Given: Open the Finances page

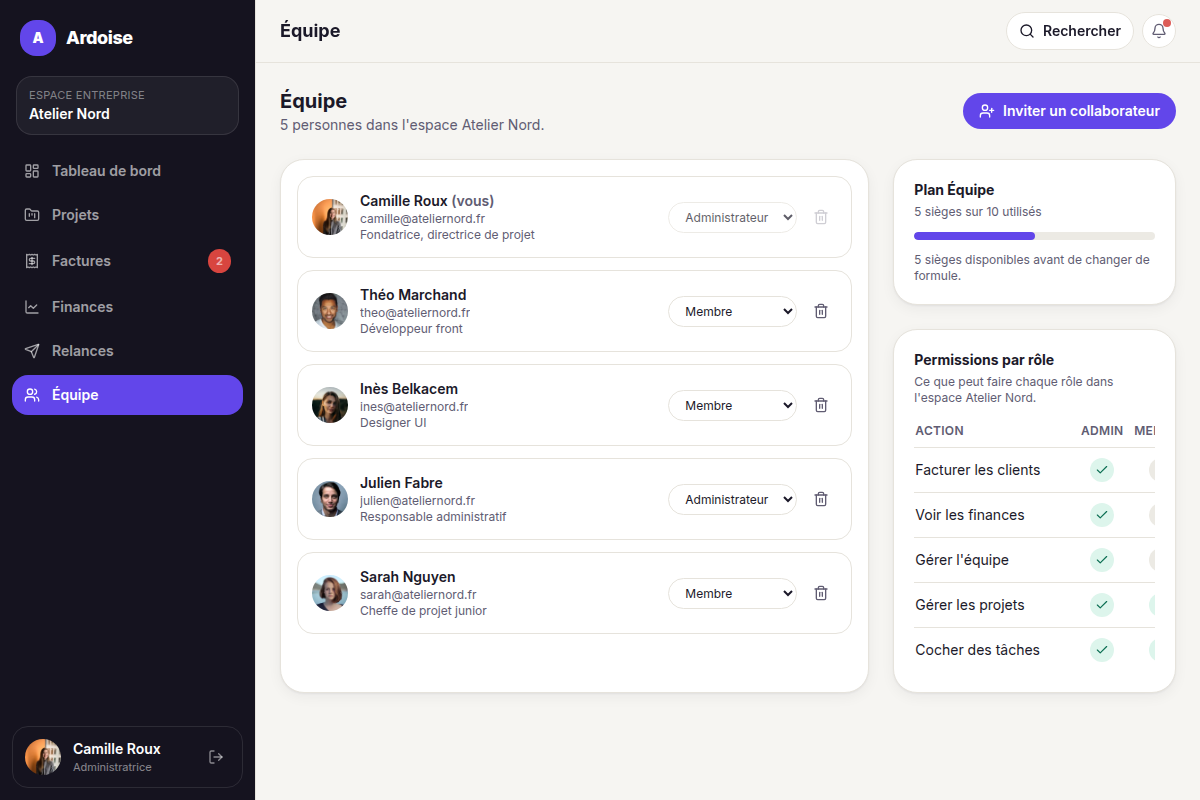Looking at the screenshot, I should tap(127, 307).
